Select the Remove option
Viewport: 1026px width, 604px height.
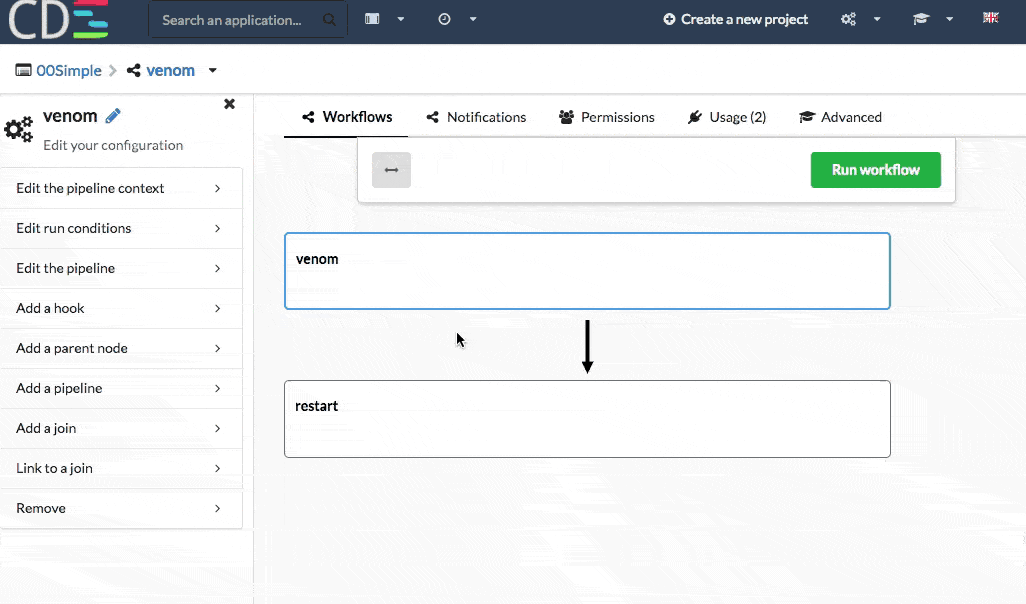click(x=121, y=508)
